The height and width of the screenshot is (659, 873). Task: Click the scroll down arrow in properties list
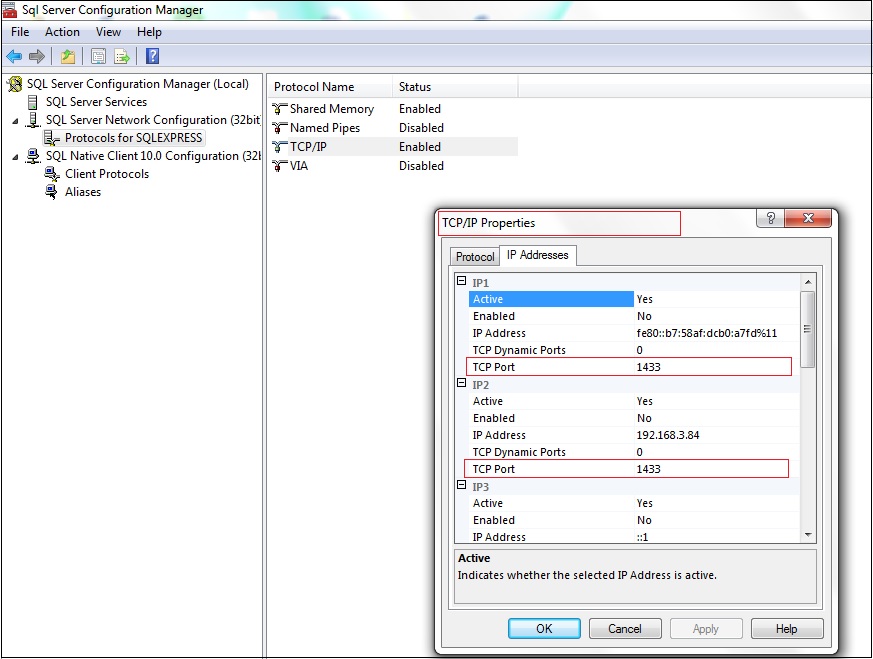808,535
